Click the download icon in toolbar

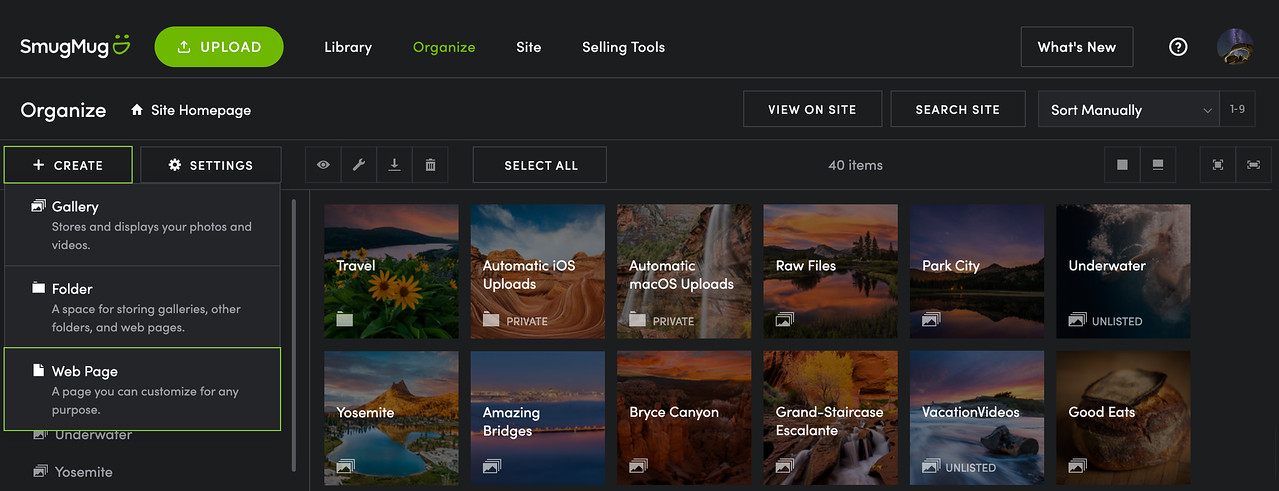(x=395, y=165)
